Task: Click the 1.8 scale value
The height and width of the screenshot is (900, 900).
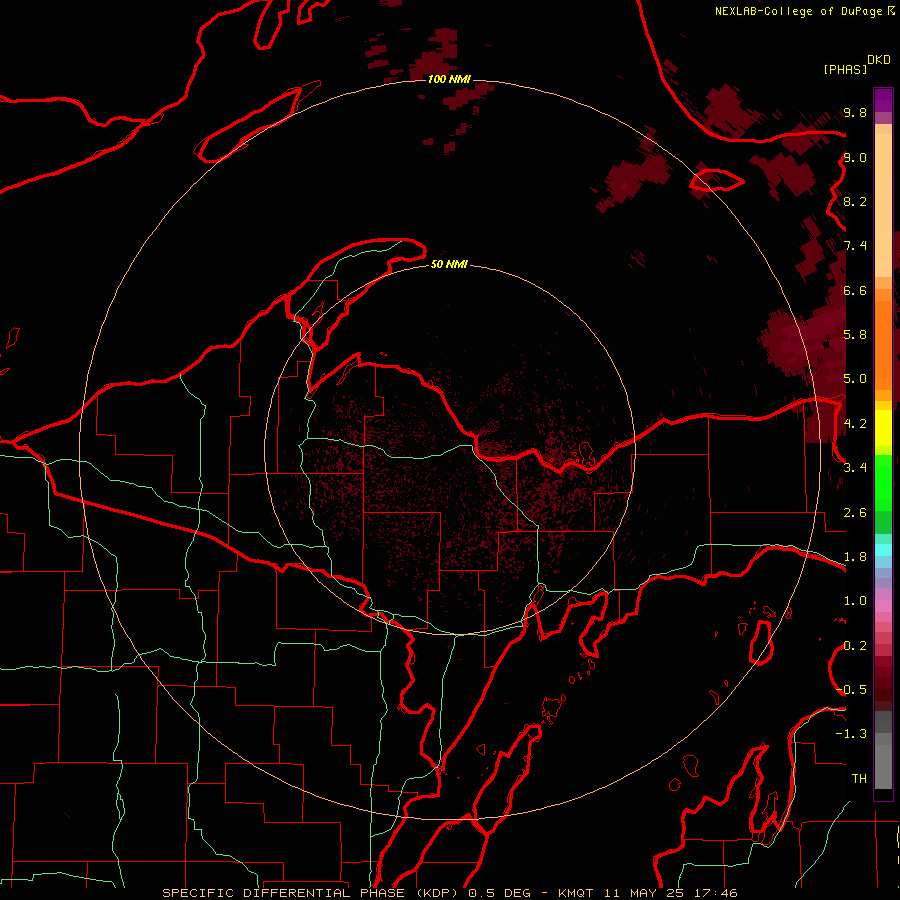Action: tap(855, 557)
